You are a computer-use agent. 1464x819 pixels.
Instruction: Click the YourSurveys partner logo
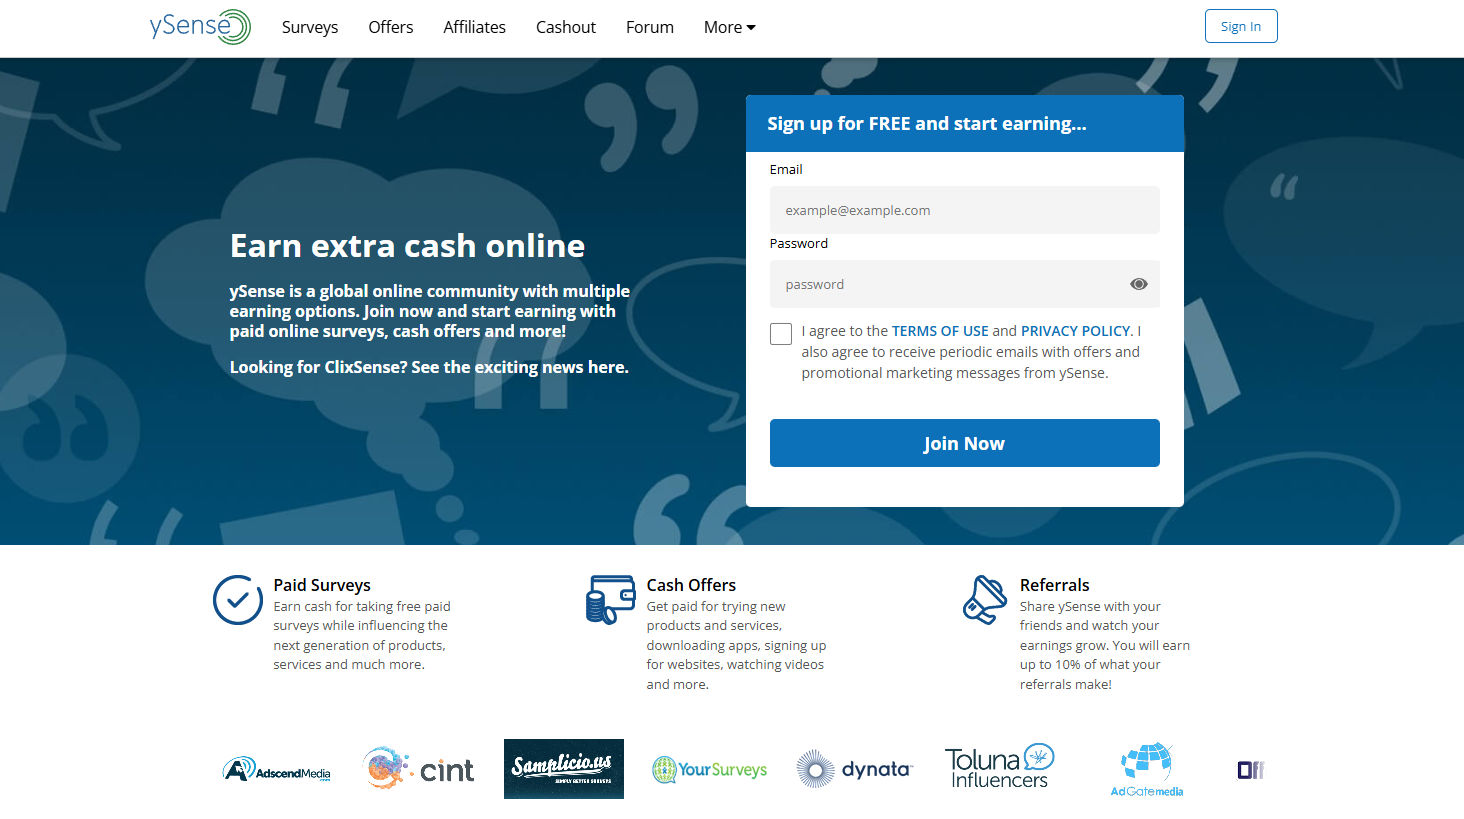coord(710,770)
